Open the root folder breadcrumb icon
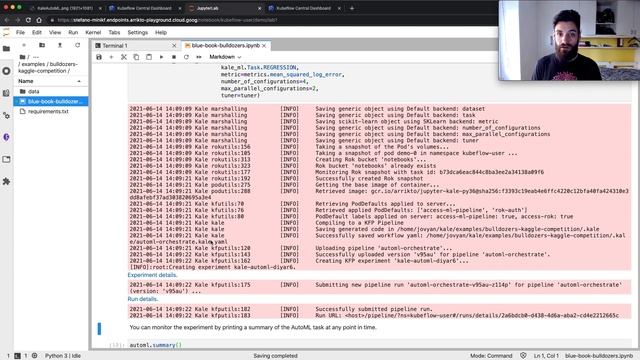Image resolution: width=640 pixels, height=360 pixels. [x=22, y=57]
